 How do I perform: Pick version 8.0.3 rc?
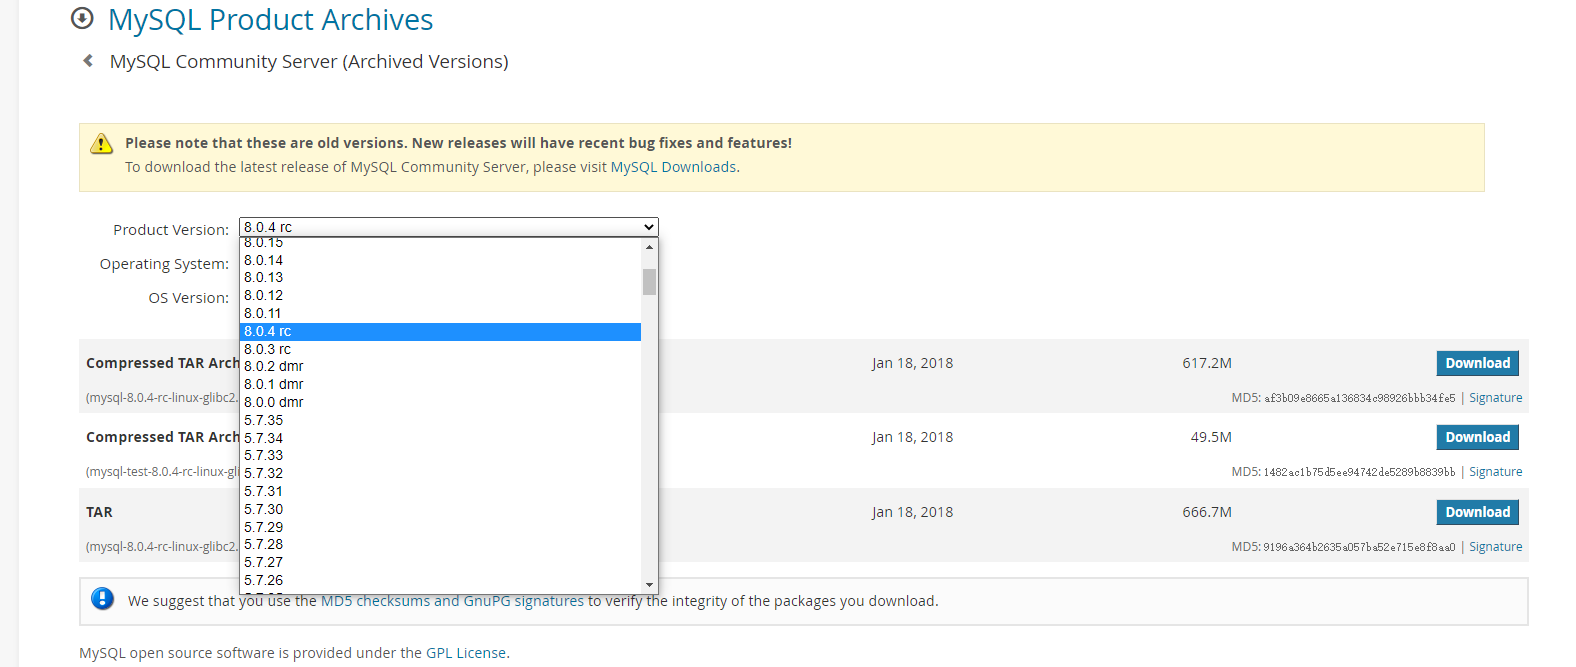click(440, 349)
